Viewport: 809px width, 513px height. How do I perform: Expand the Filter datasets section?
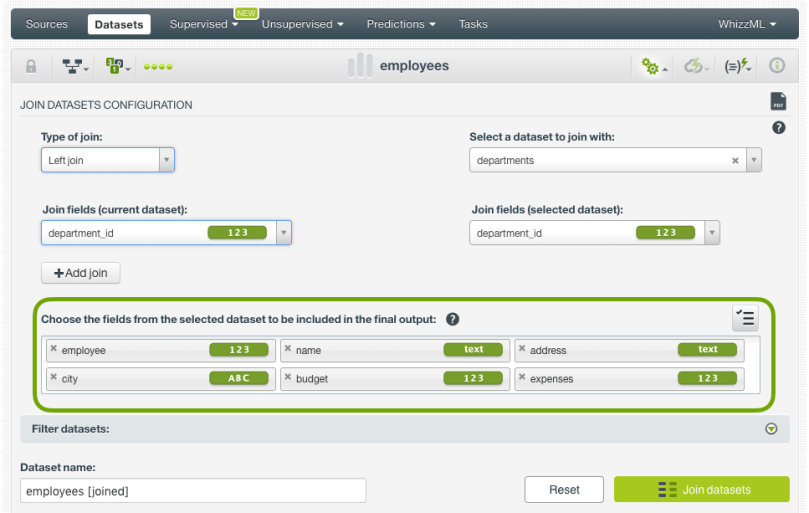pyautogui.click(x=771, y=429)
